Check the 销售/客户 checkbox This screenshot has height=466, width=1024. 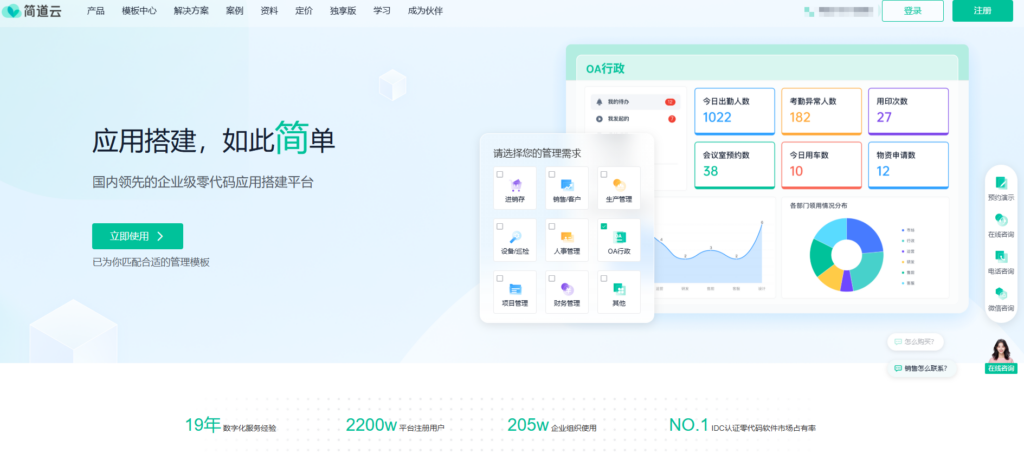pos(552,175)
